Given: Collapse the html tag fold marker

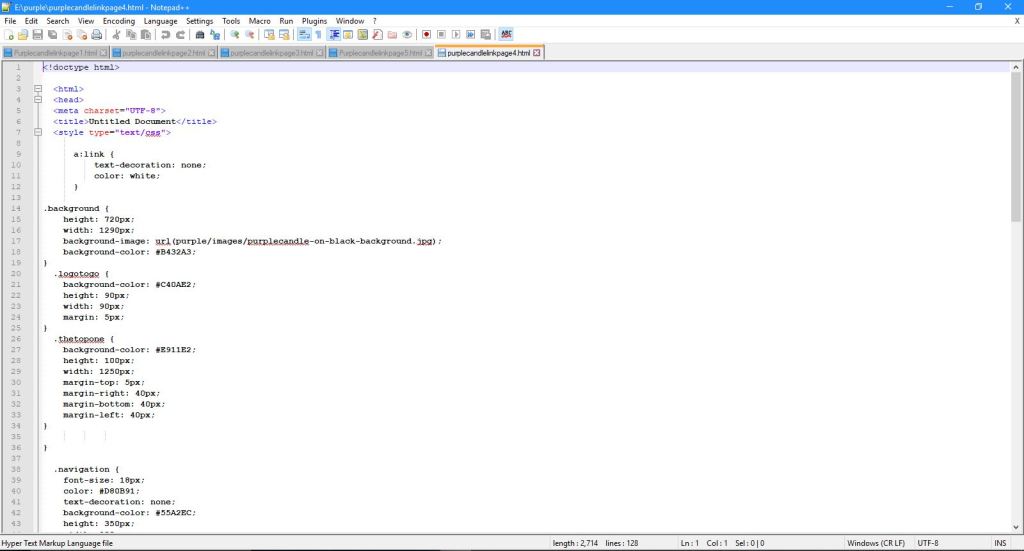Looking at the screenshot, I should (x=38, y=89).
